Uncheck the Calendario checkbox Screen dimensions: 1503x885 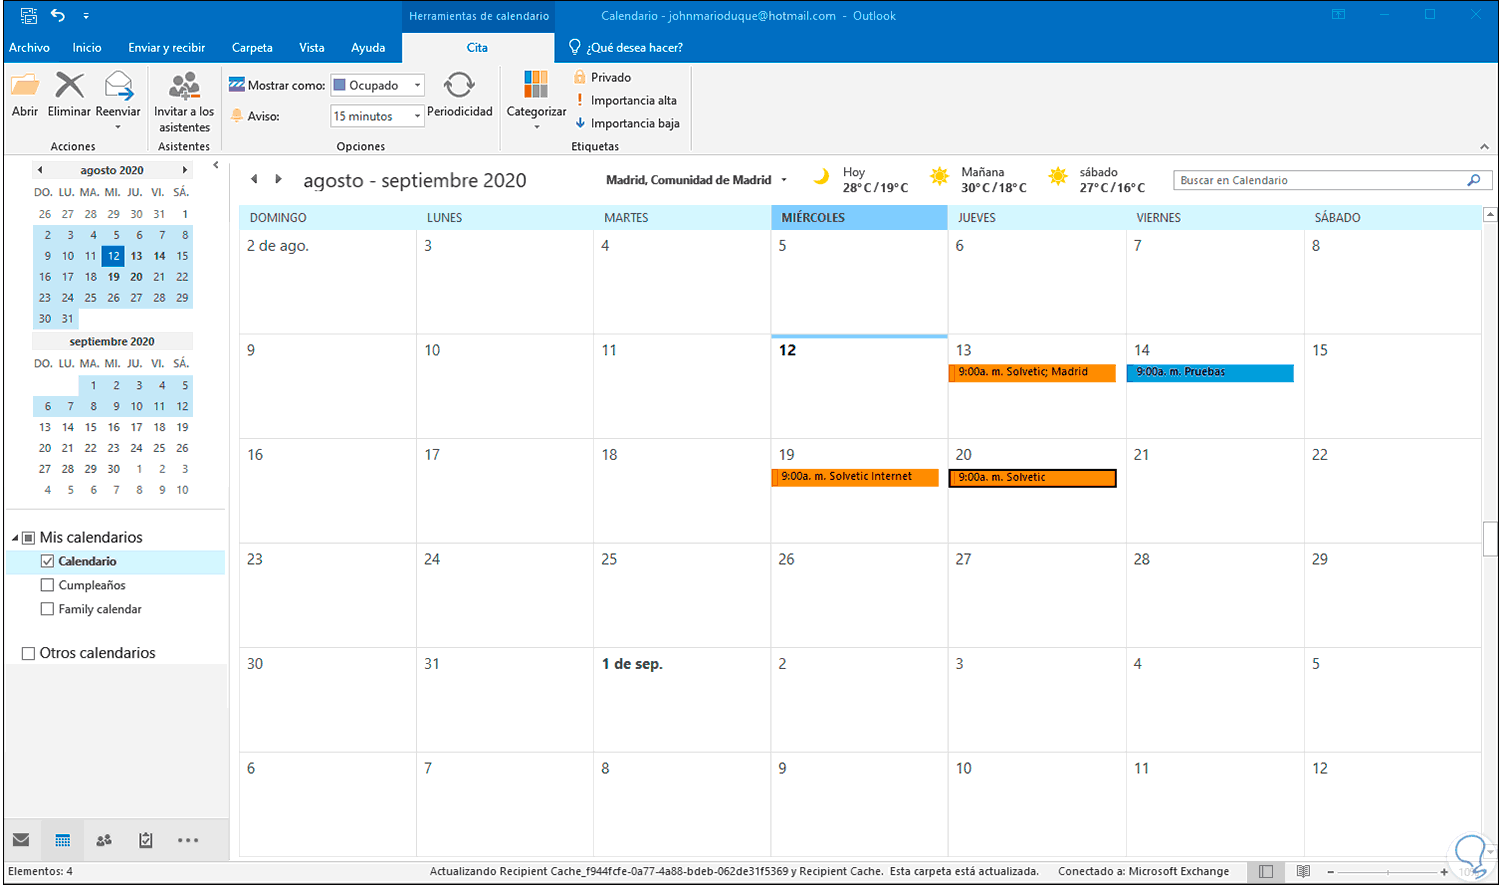[47, 561]
